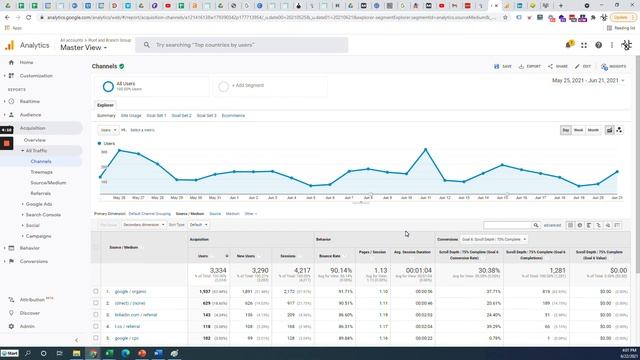Open the Users metric dropdown above chart

pyautogui.click(x=108, y=130)
